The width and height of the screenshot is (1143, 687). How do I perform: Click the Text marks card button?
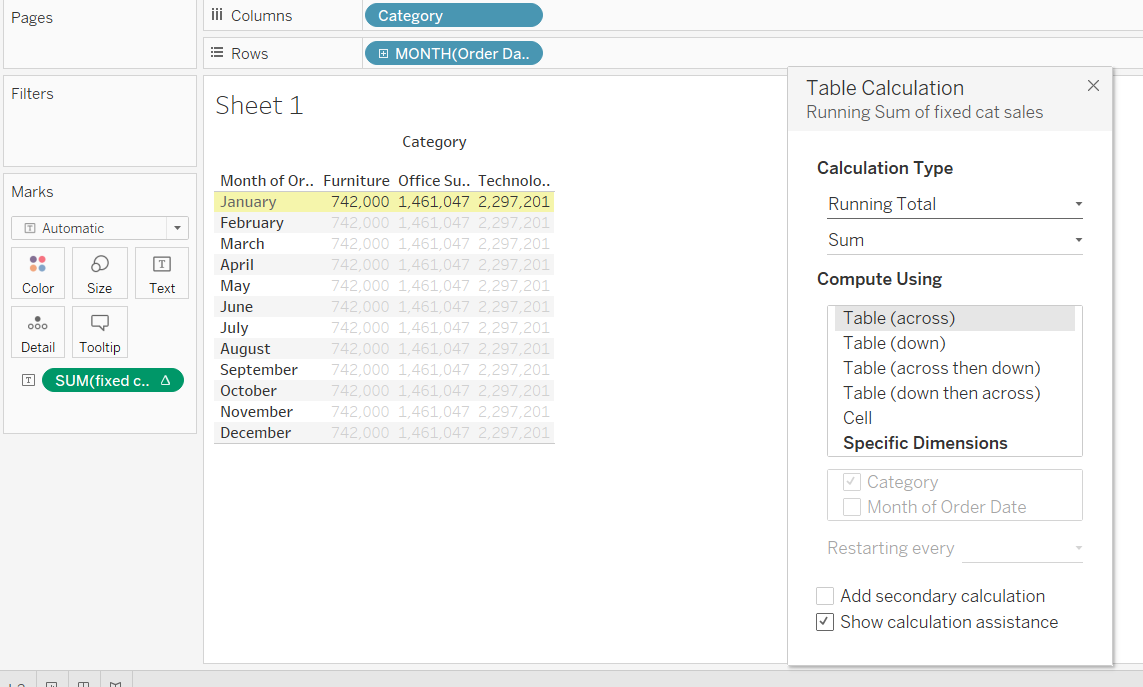coord(162,273)
